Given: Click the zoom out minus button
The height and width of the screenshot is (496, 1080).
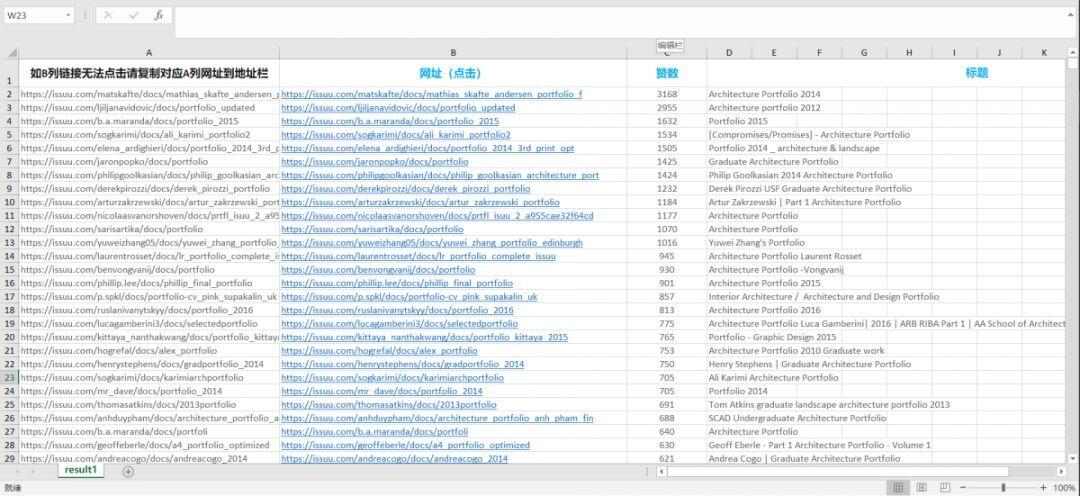Looking at the screenshot, I should pyautogui.click(x=962, y=488).
